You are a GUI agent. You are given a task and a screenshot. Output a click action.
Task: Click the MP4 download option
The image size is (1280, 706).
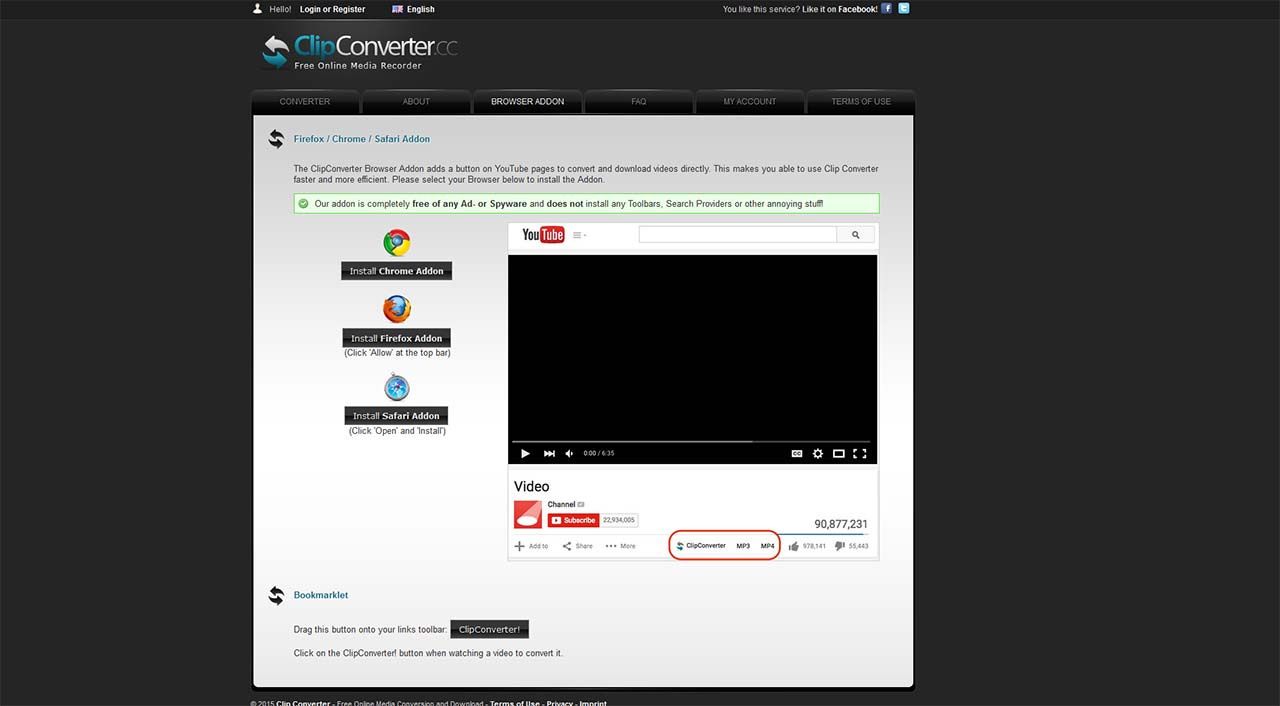click(768, 546)
